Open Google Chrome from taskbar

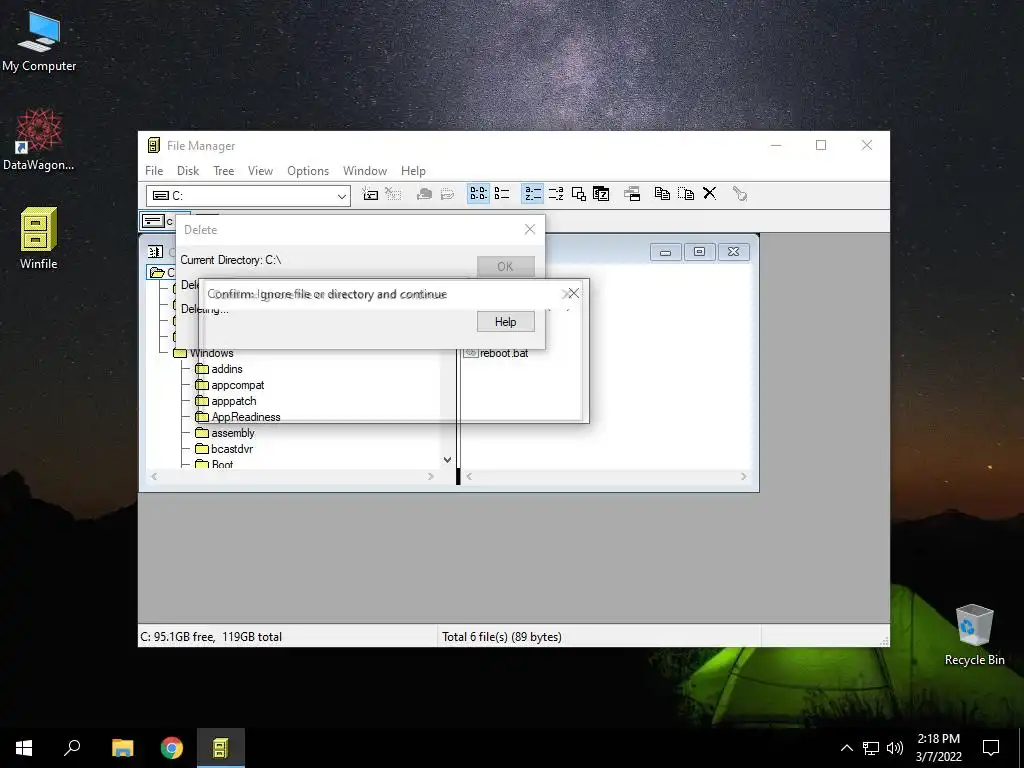[x=172, y=748]
